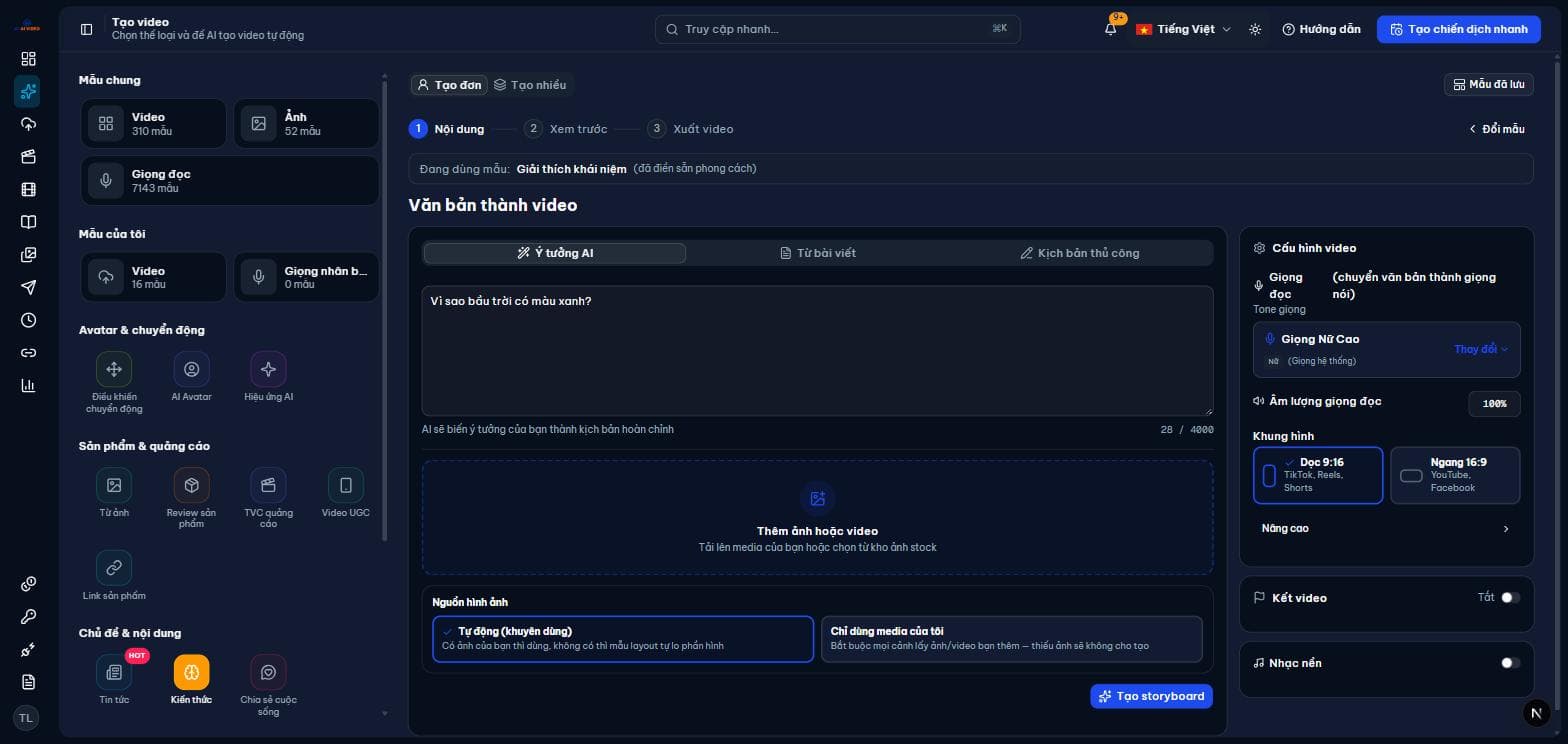Choose the Link sản phẩm icon
This screenshot has height=744, width=1568.
[x=114, y=568]
